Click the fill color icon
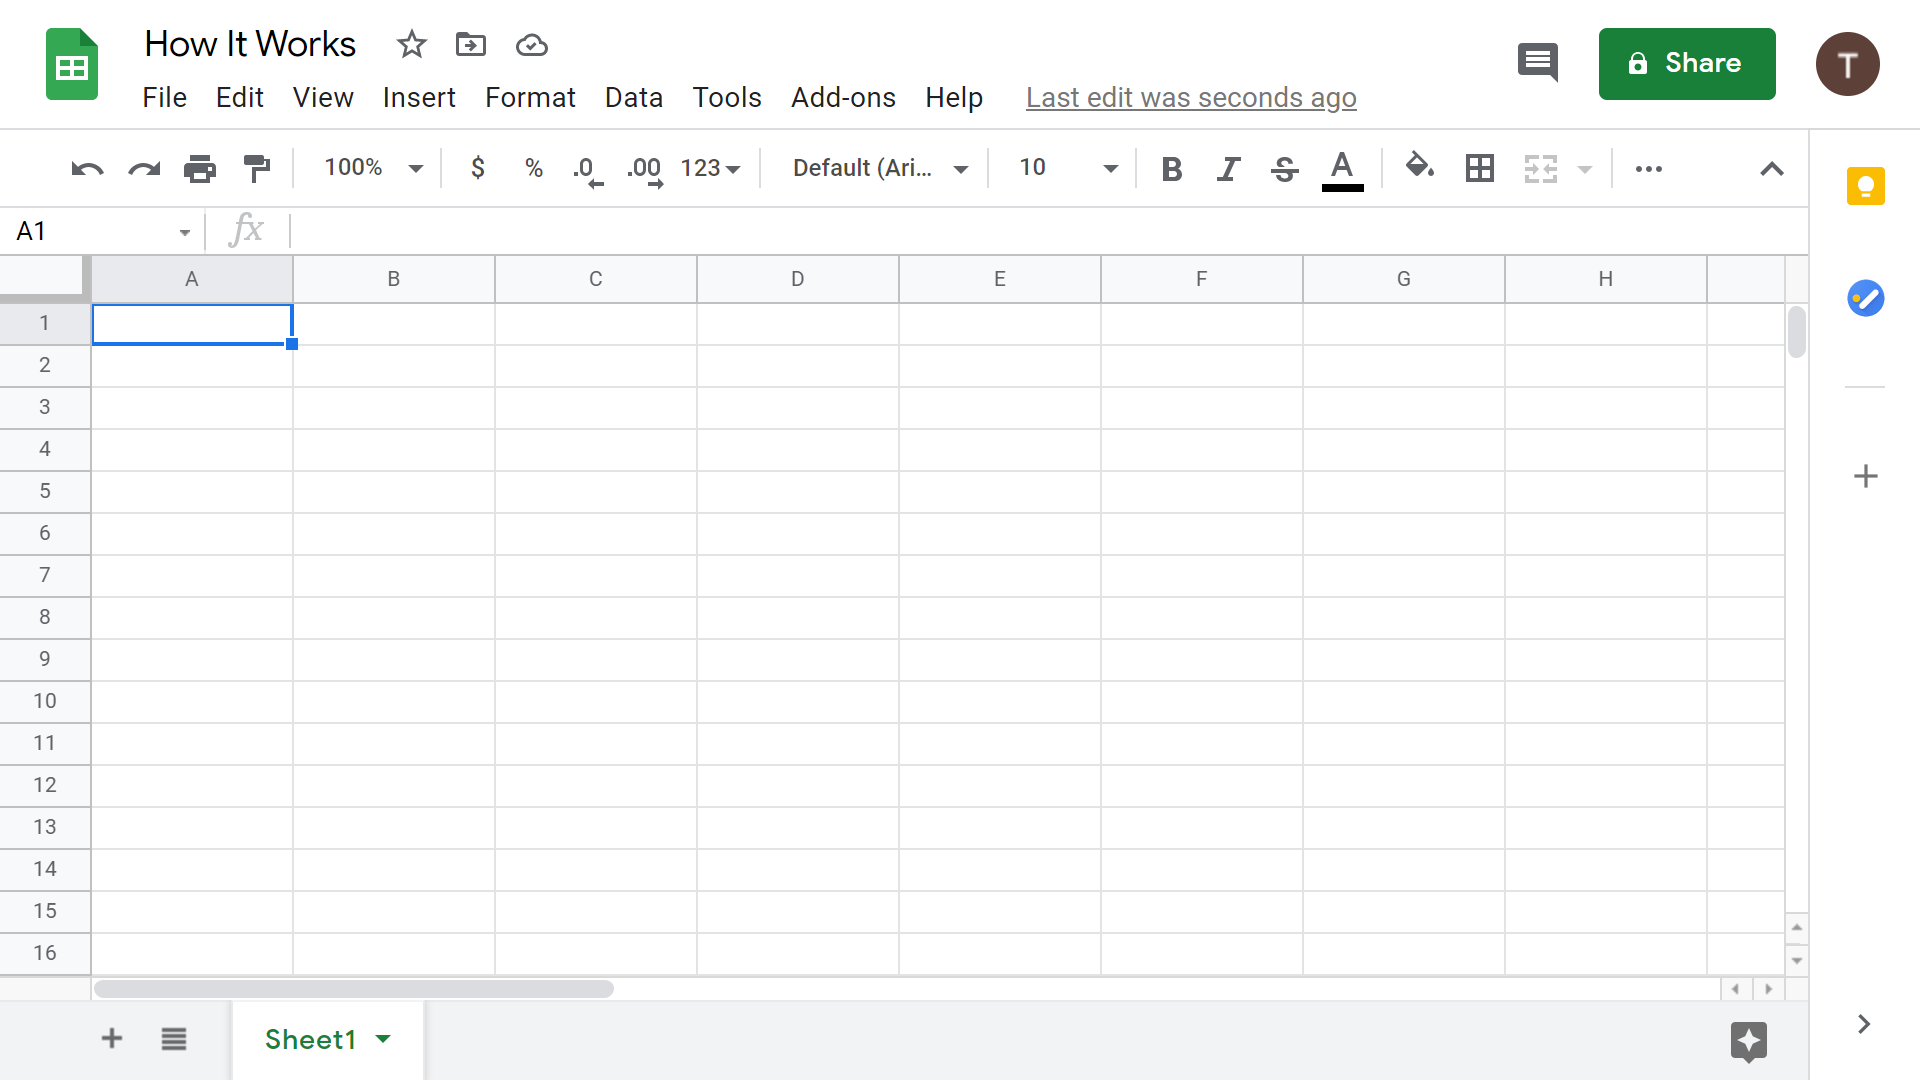Screen dimensions: 1920x1080 pyautogui.click(x=1419, y=168)
